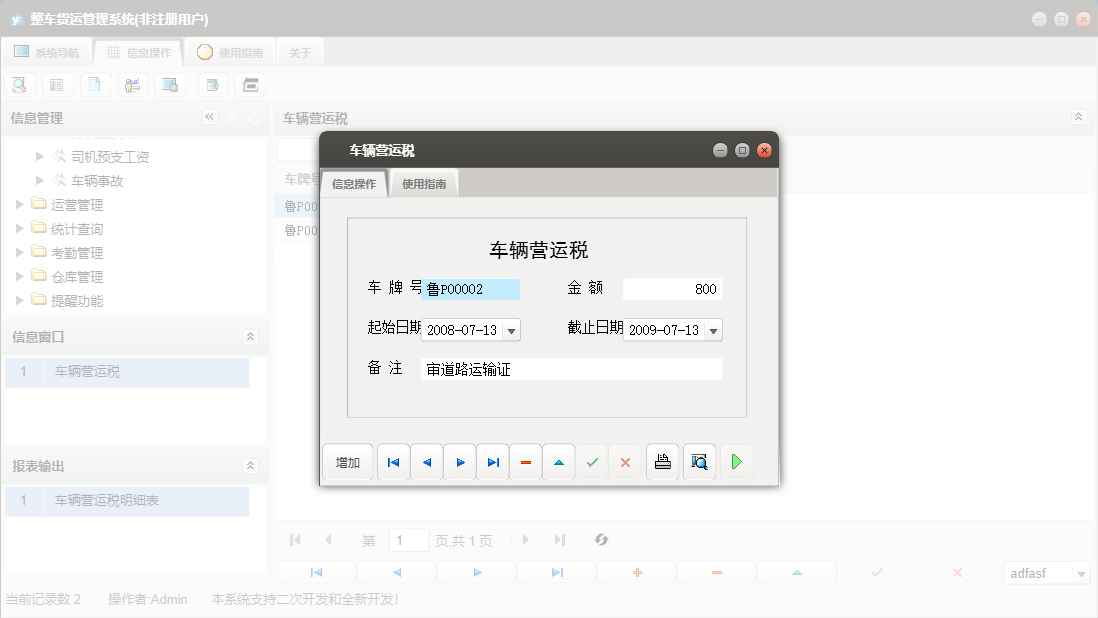The width and height of the screenshot is (1098, 618).
Task: Delete current record with the red minus icon
Action: [525, 461]
